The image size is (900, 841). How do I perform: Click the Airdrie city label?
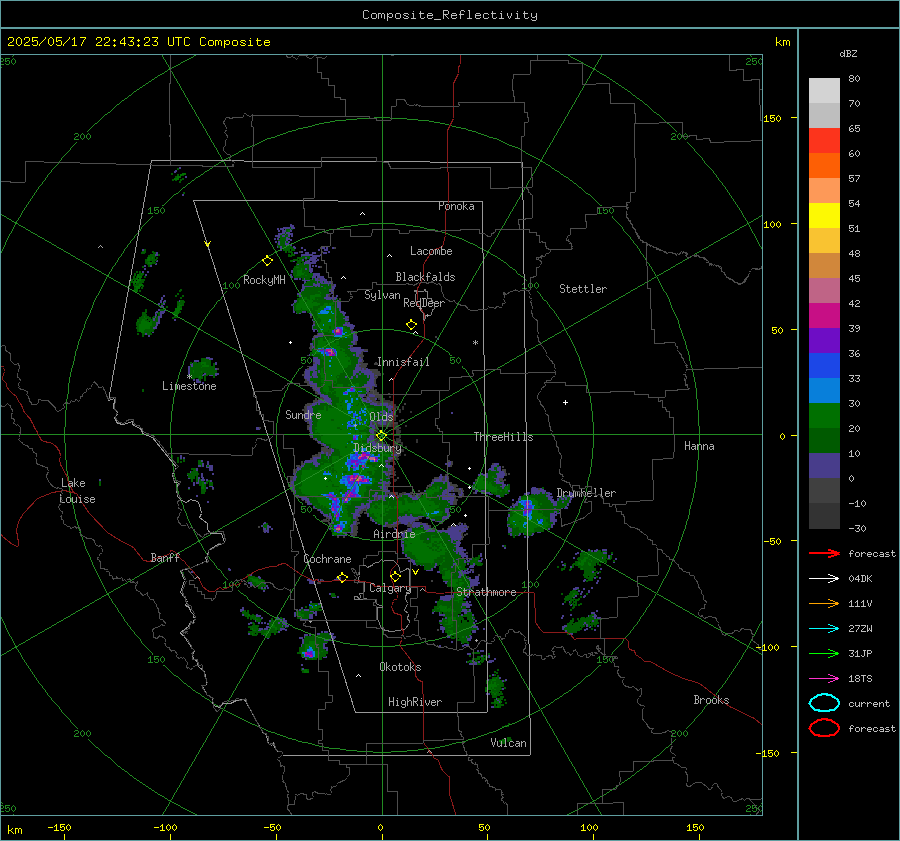coord(394,534)
